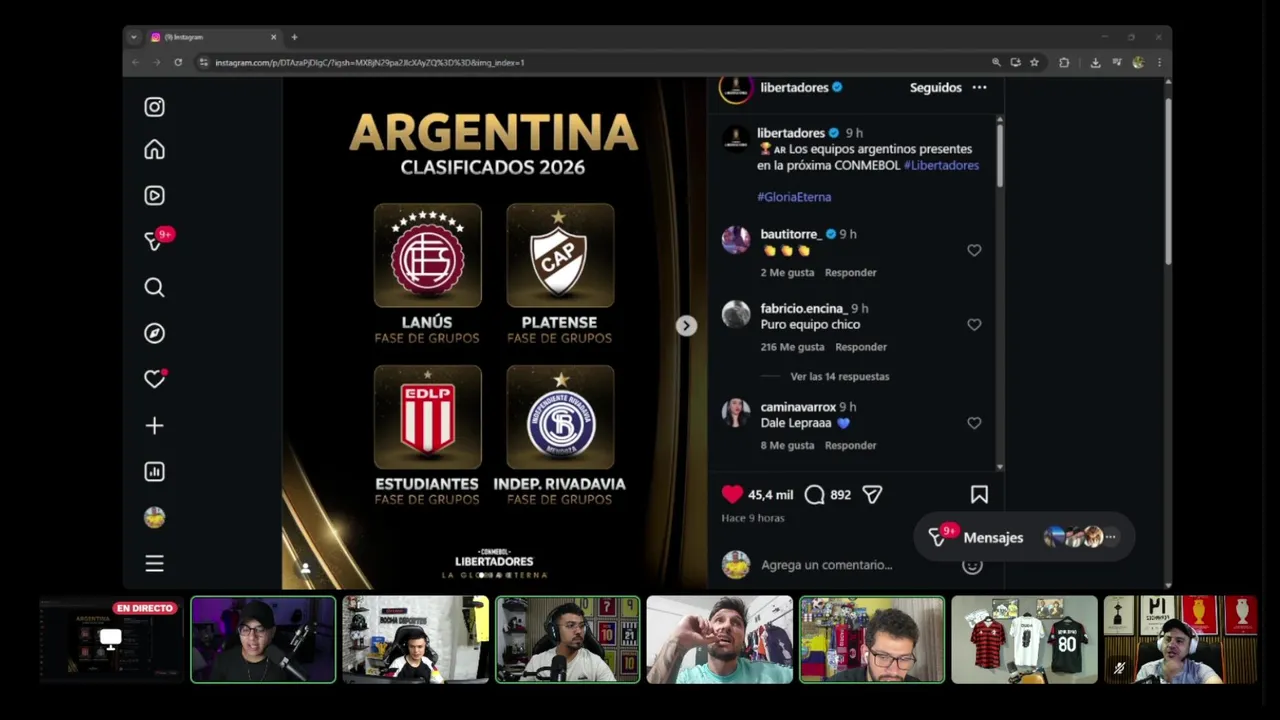
Task: Click the instagram.com address bar
Action: tap(590, 62)
